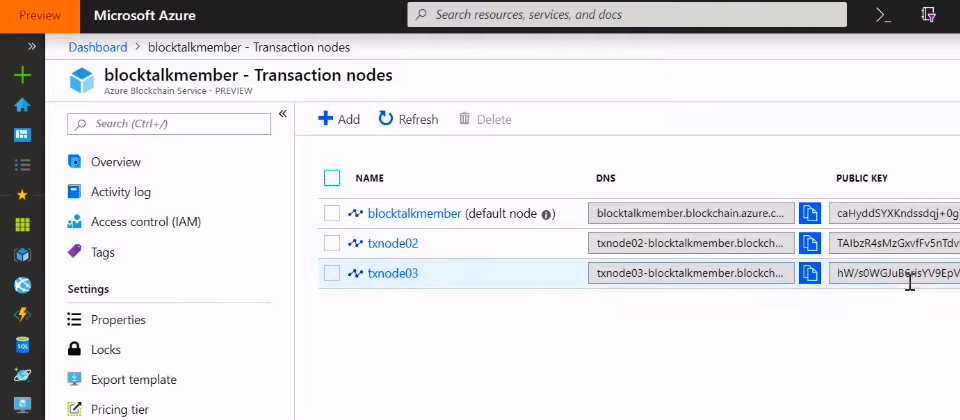
Task: Click the green Create a resource plus icon
Action: 23,76
